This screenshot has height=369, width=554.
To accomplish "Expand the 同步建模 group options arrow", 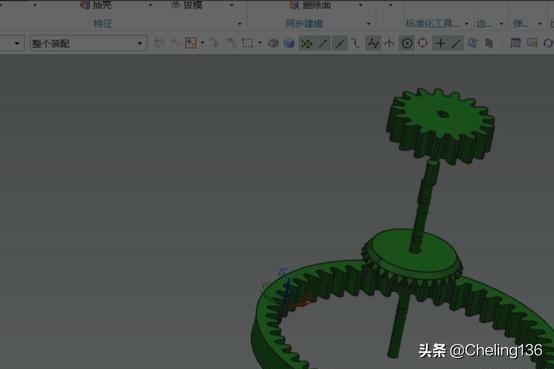I will tap(369, 24).
